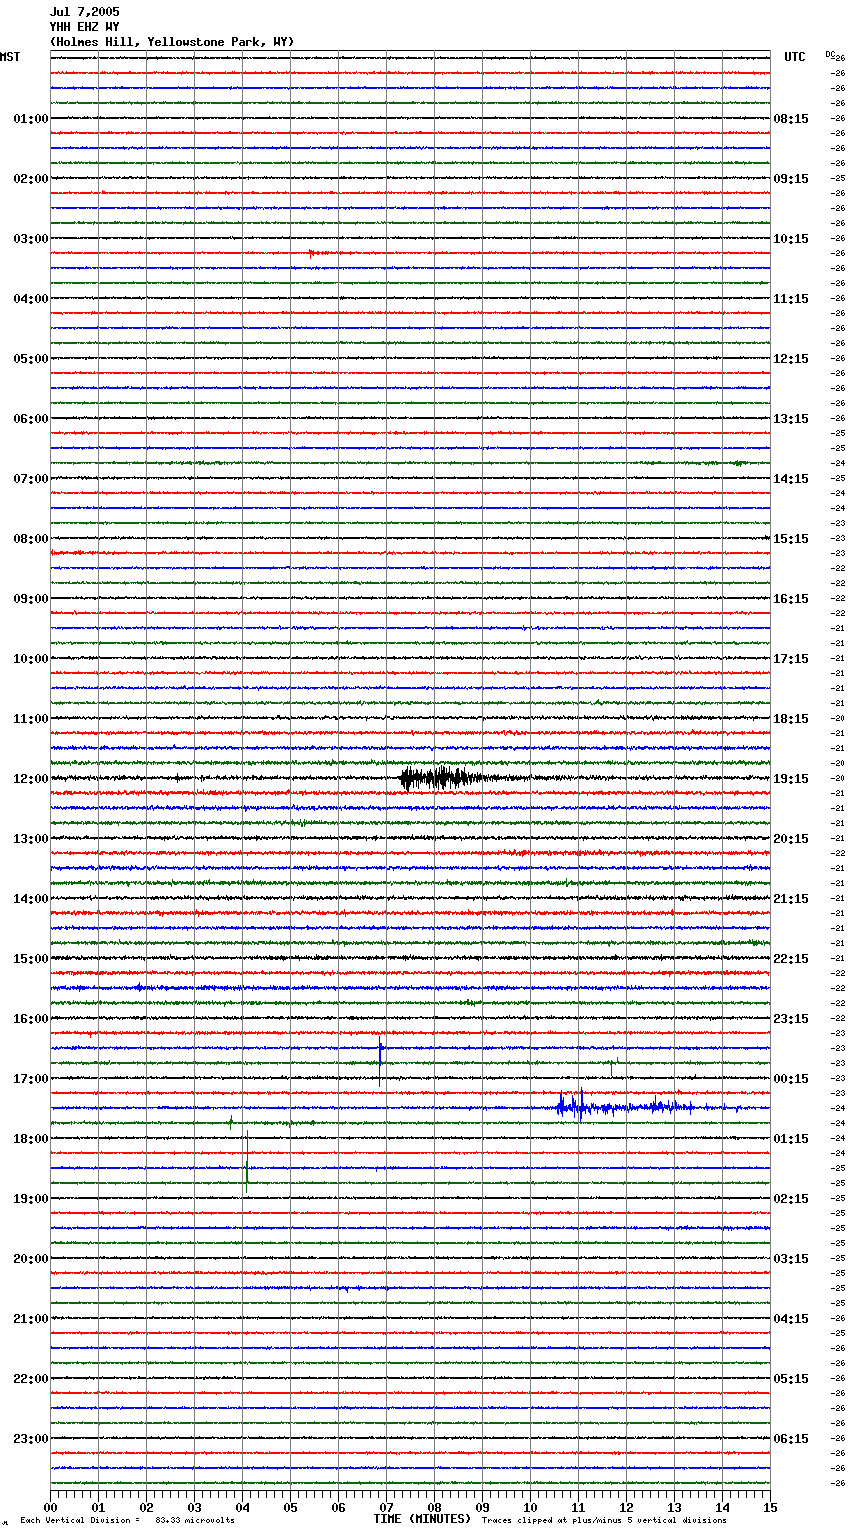Select the 06:00 MST time label
The width and height of the screenshot is (850, 1534).
31,419
